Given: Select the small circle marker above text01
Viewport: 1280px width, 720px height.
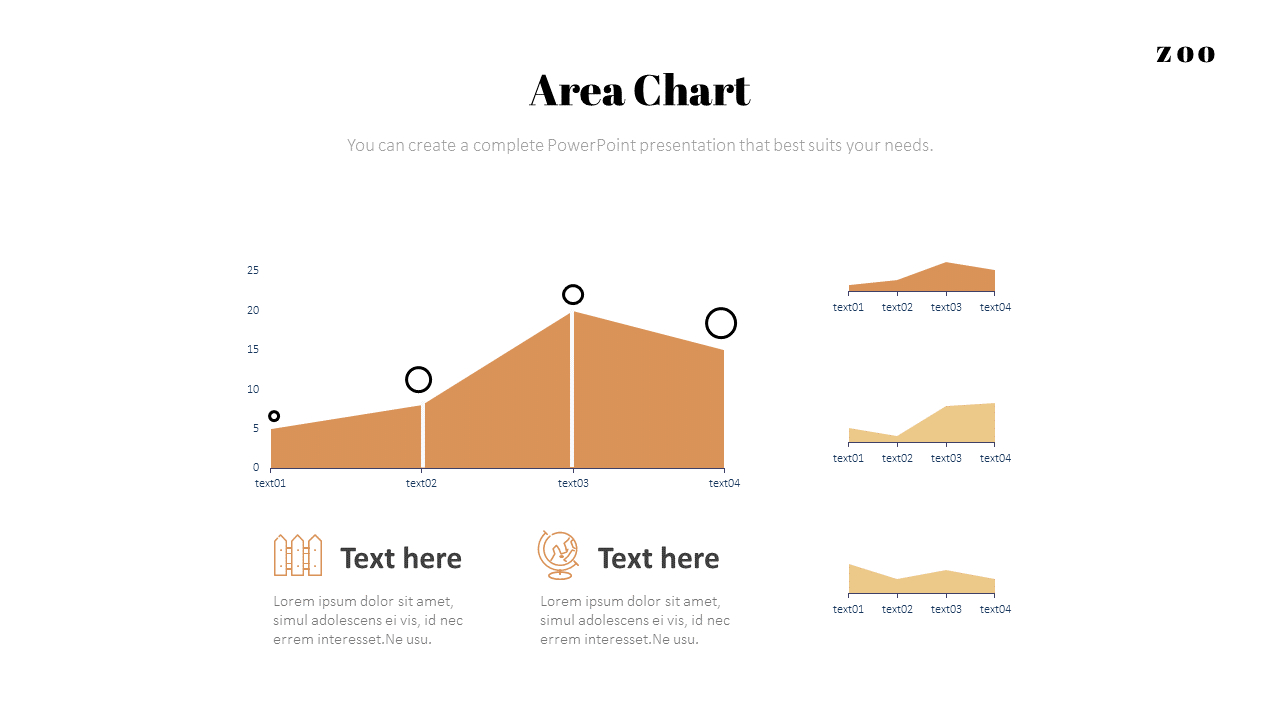Looking at the screenshot, I should tap(274, 416).
